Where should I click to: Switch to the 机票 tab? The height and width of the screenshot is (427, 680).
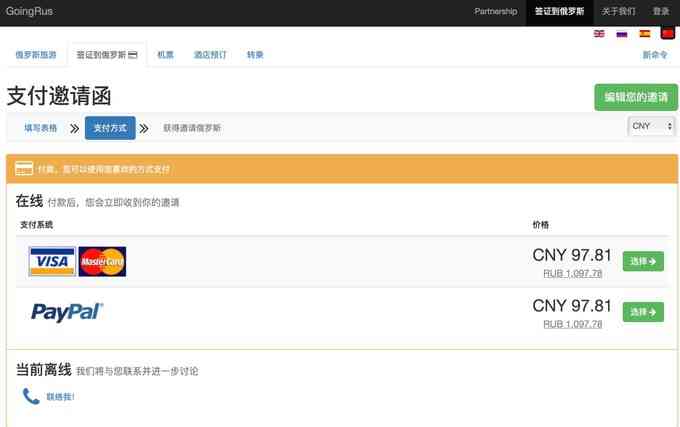point(165,55)
